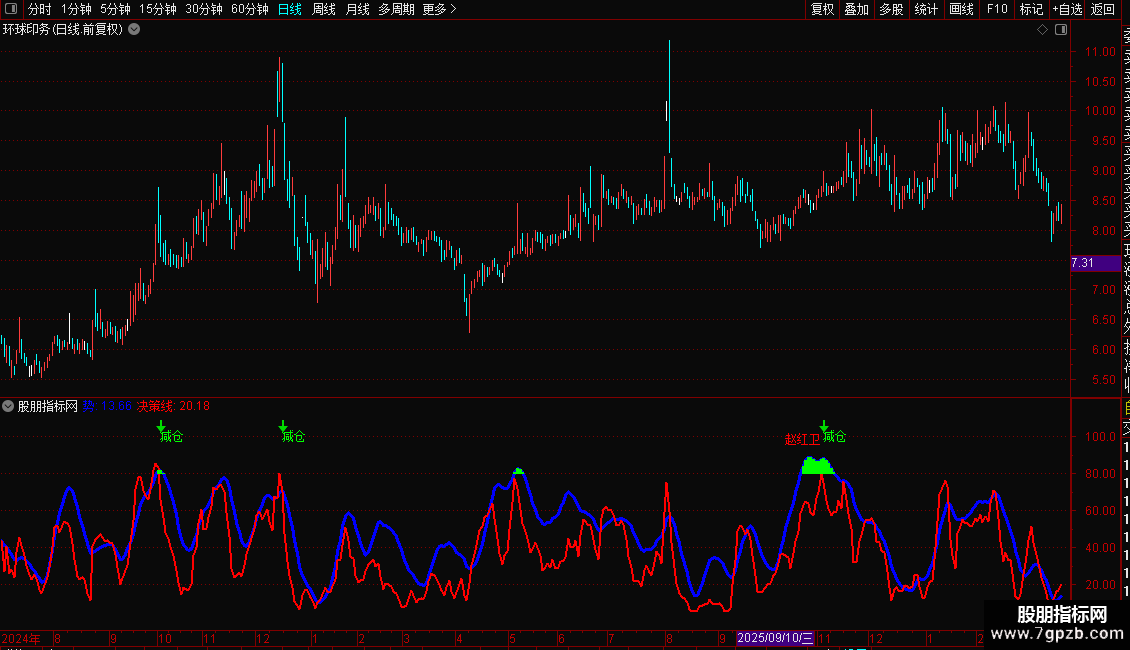Screen dimensions: 1130x650
Task: Switch to 分时 intraday view
Action: coord(40,9)
